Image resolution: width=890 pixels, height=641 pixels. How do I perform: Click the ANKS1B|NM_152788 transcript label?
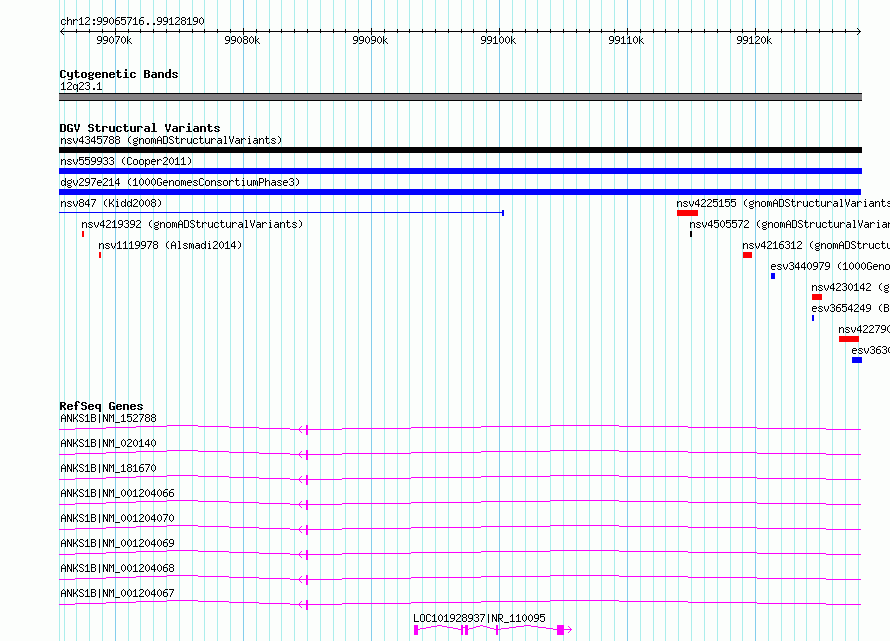tap(108, 418)
